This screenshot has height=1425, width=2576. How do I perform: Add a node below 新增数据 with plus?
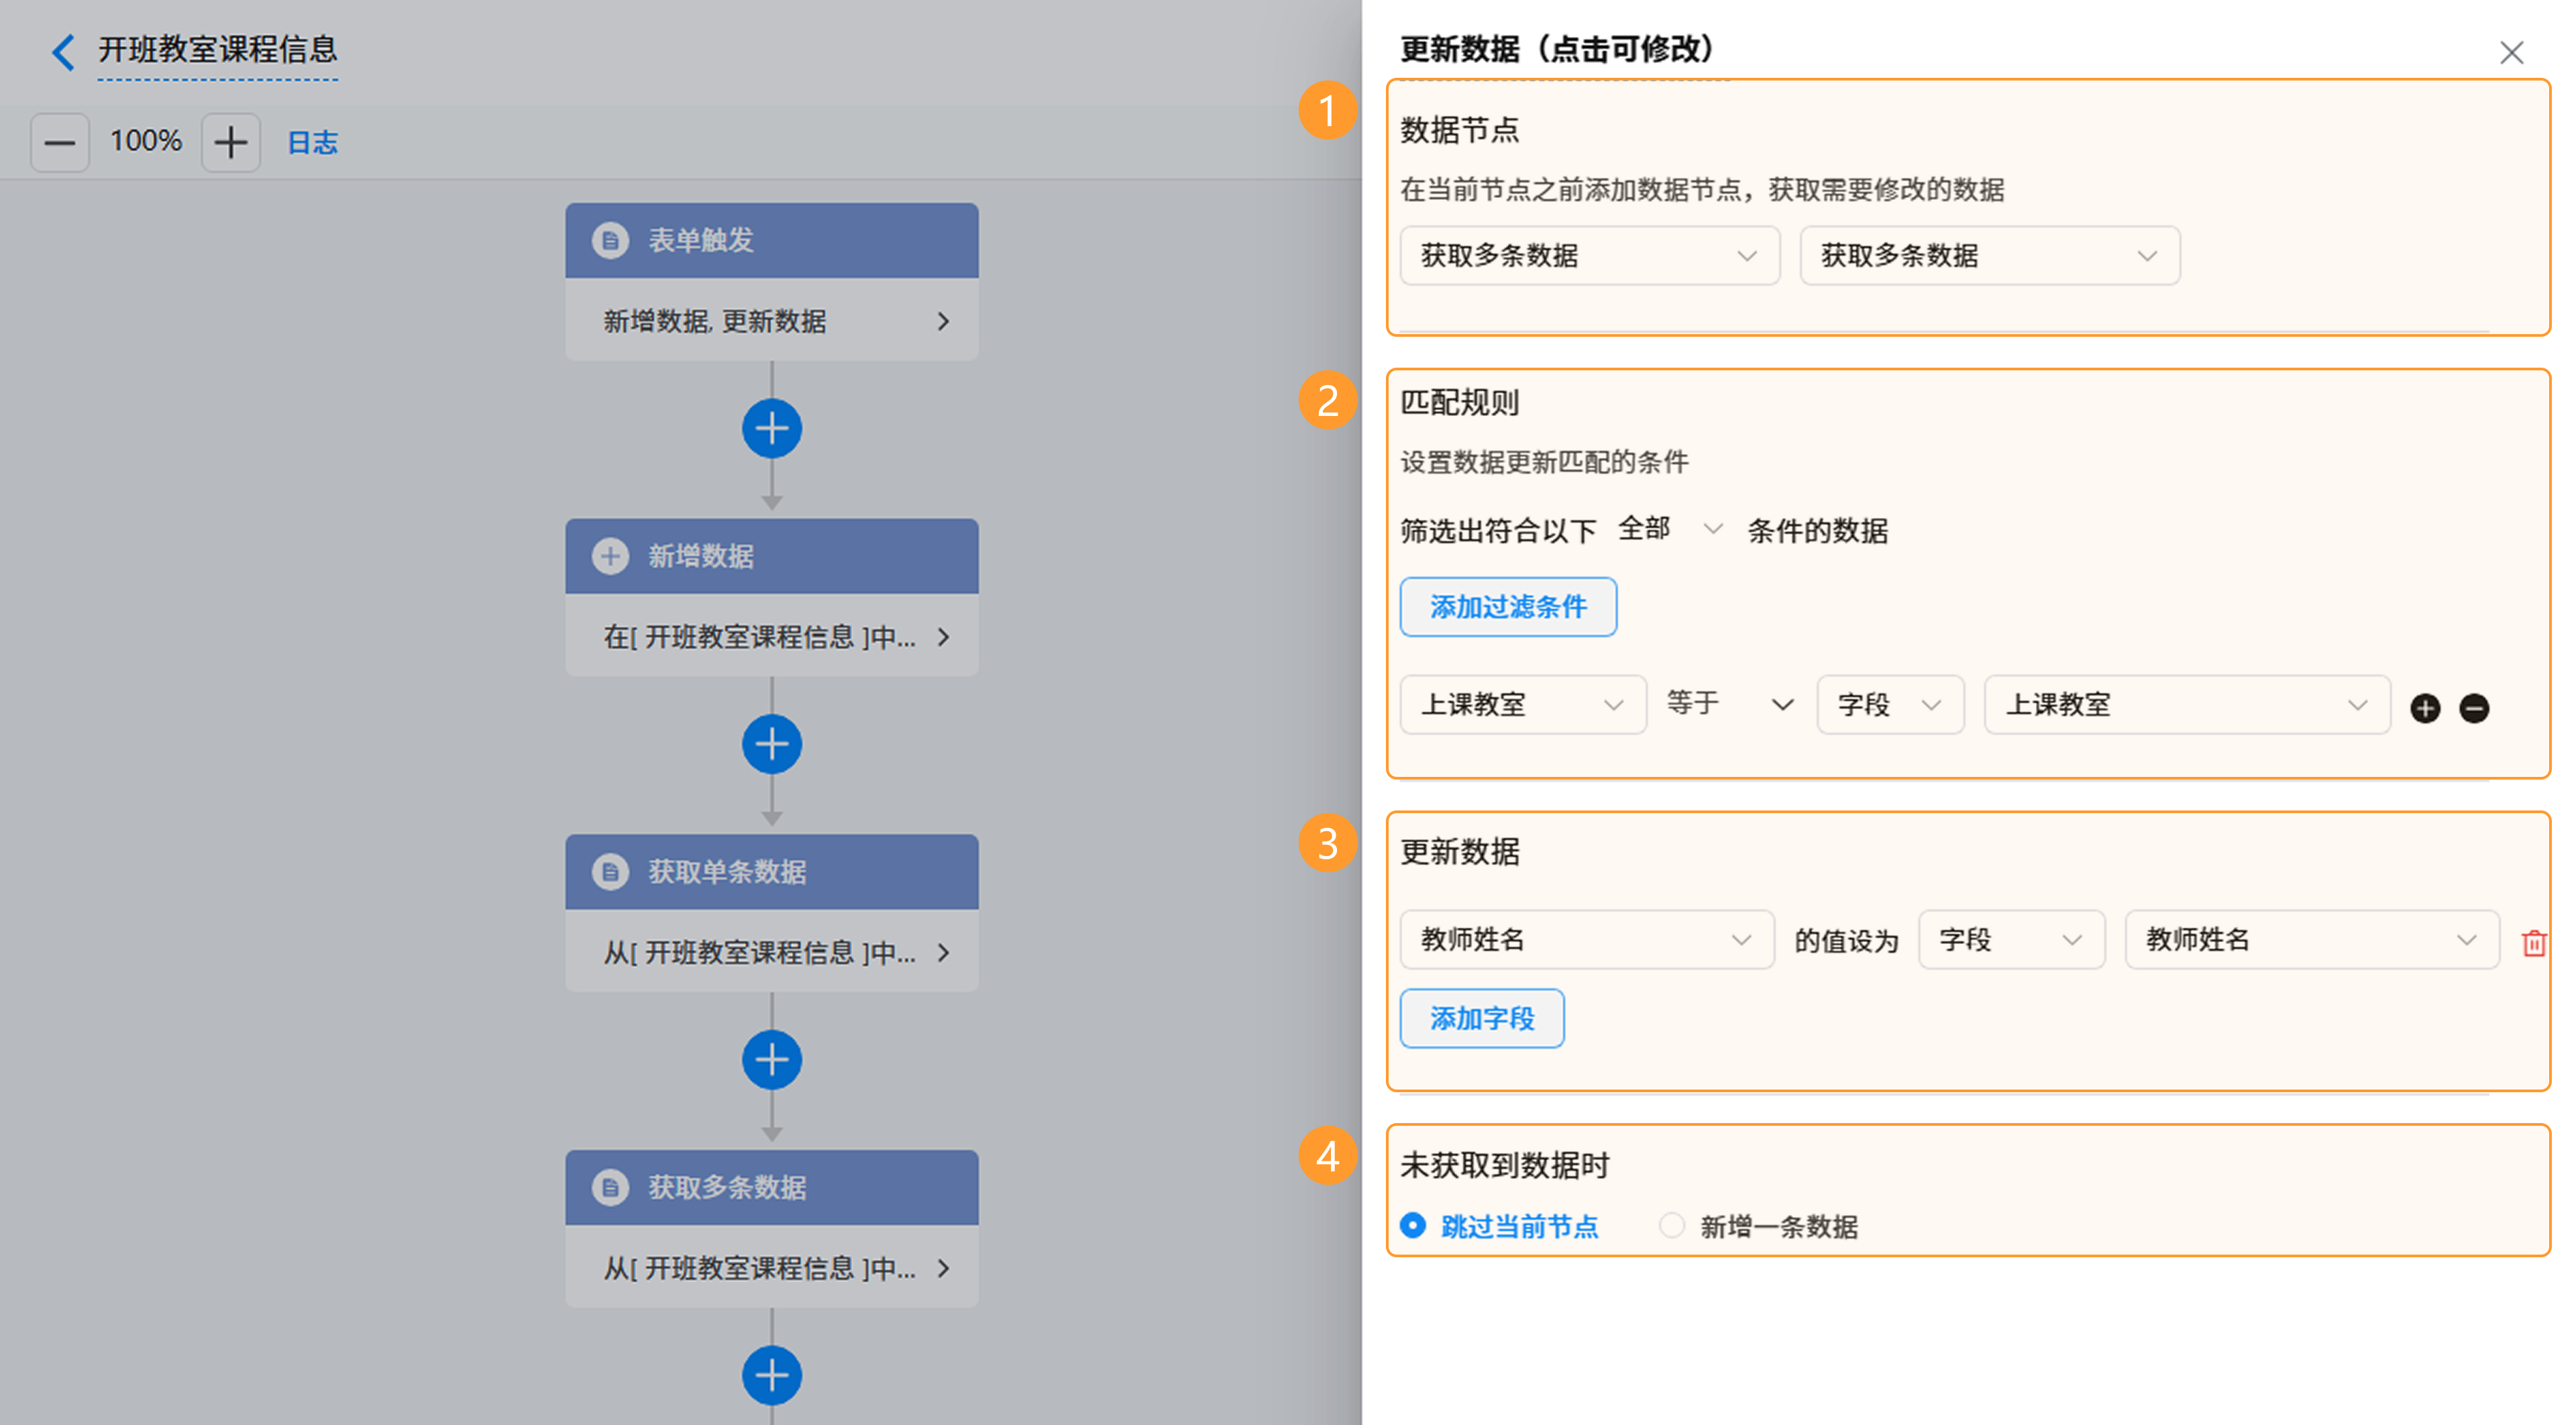click(x=772, y=745)
